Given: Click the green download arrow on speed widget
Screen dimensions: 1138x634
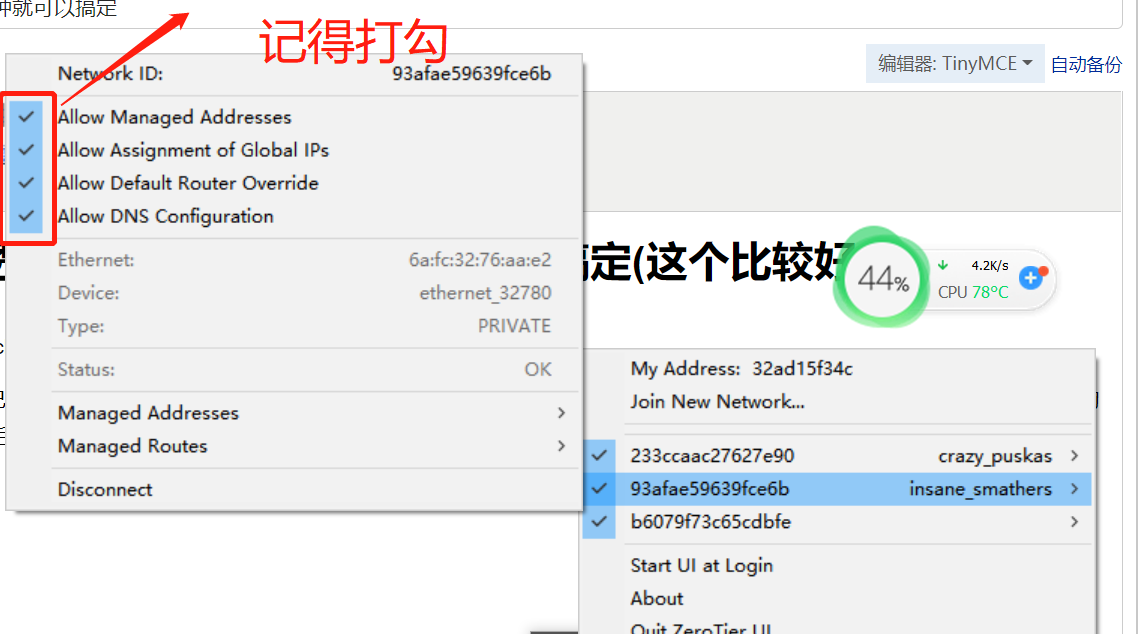Looking at the screenshot, I should pos(943,265).
